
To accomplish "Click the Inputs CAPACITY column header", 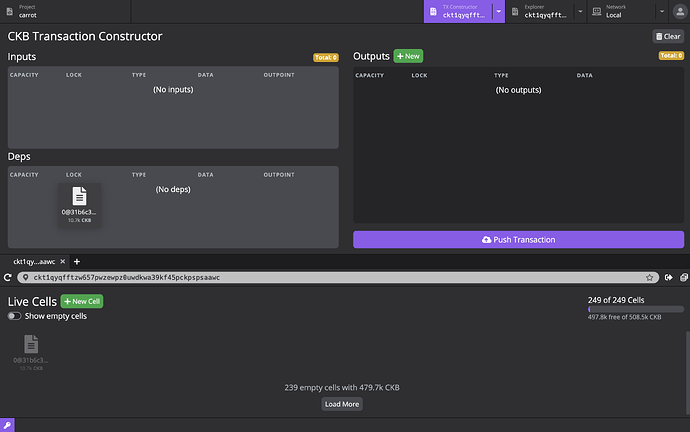I will [24, 75].
